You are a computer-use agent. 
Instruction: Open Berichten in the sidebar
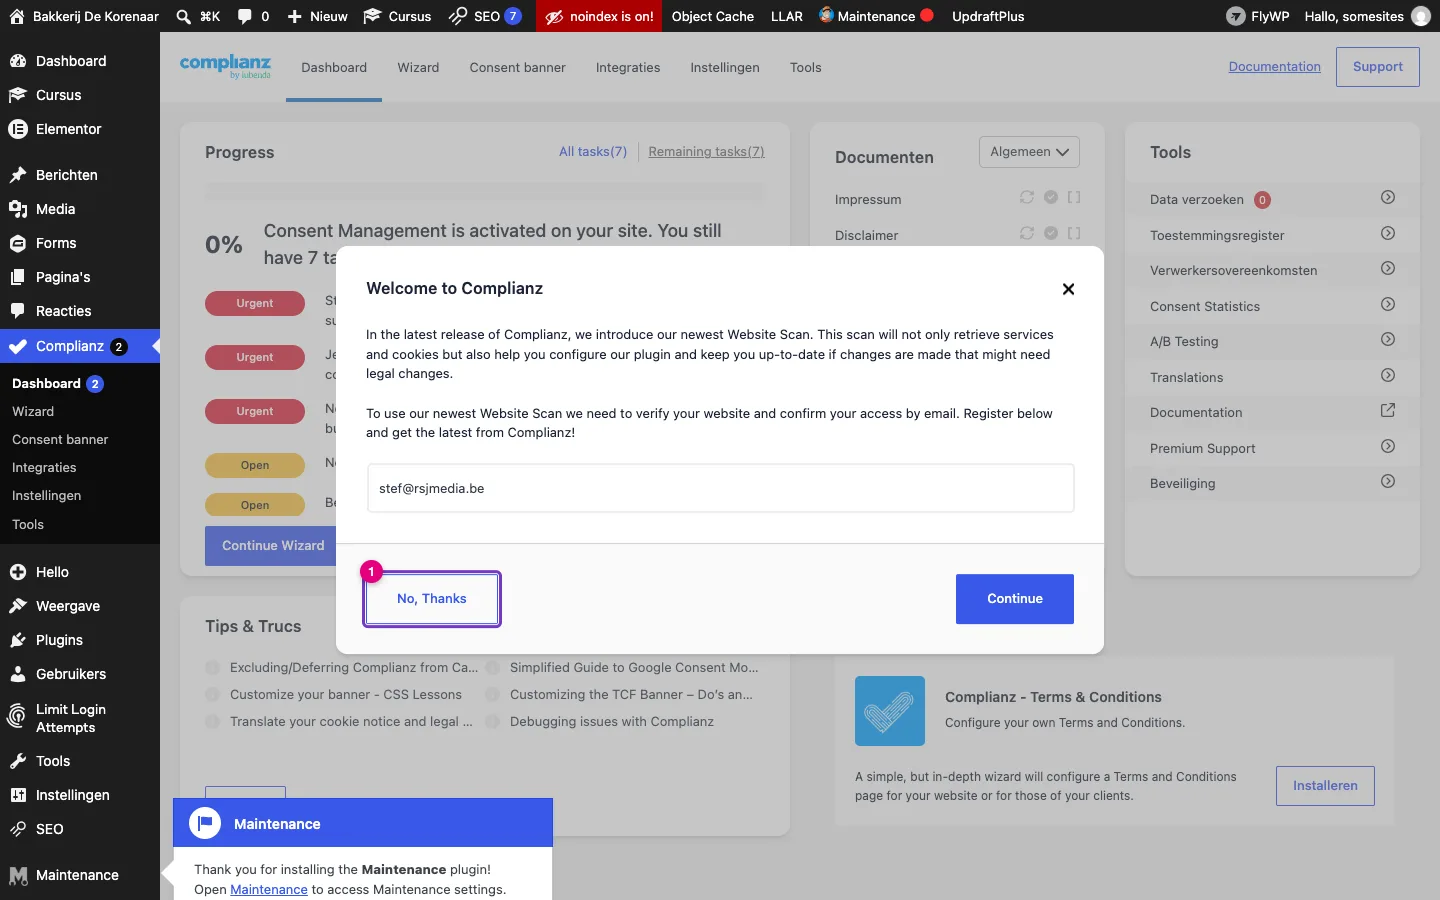(x=80, y=175)
